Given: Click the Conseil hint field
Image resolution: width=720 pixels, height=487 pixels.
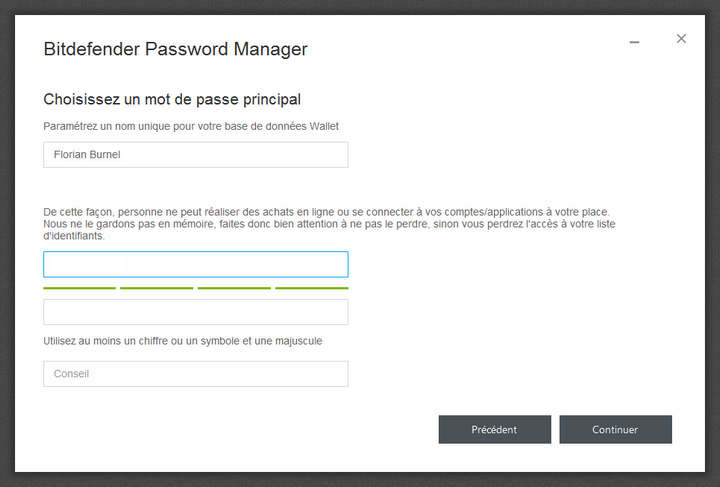Looking at the screenshot, I should (x=196, y=374).
